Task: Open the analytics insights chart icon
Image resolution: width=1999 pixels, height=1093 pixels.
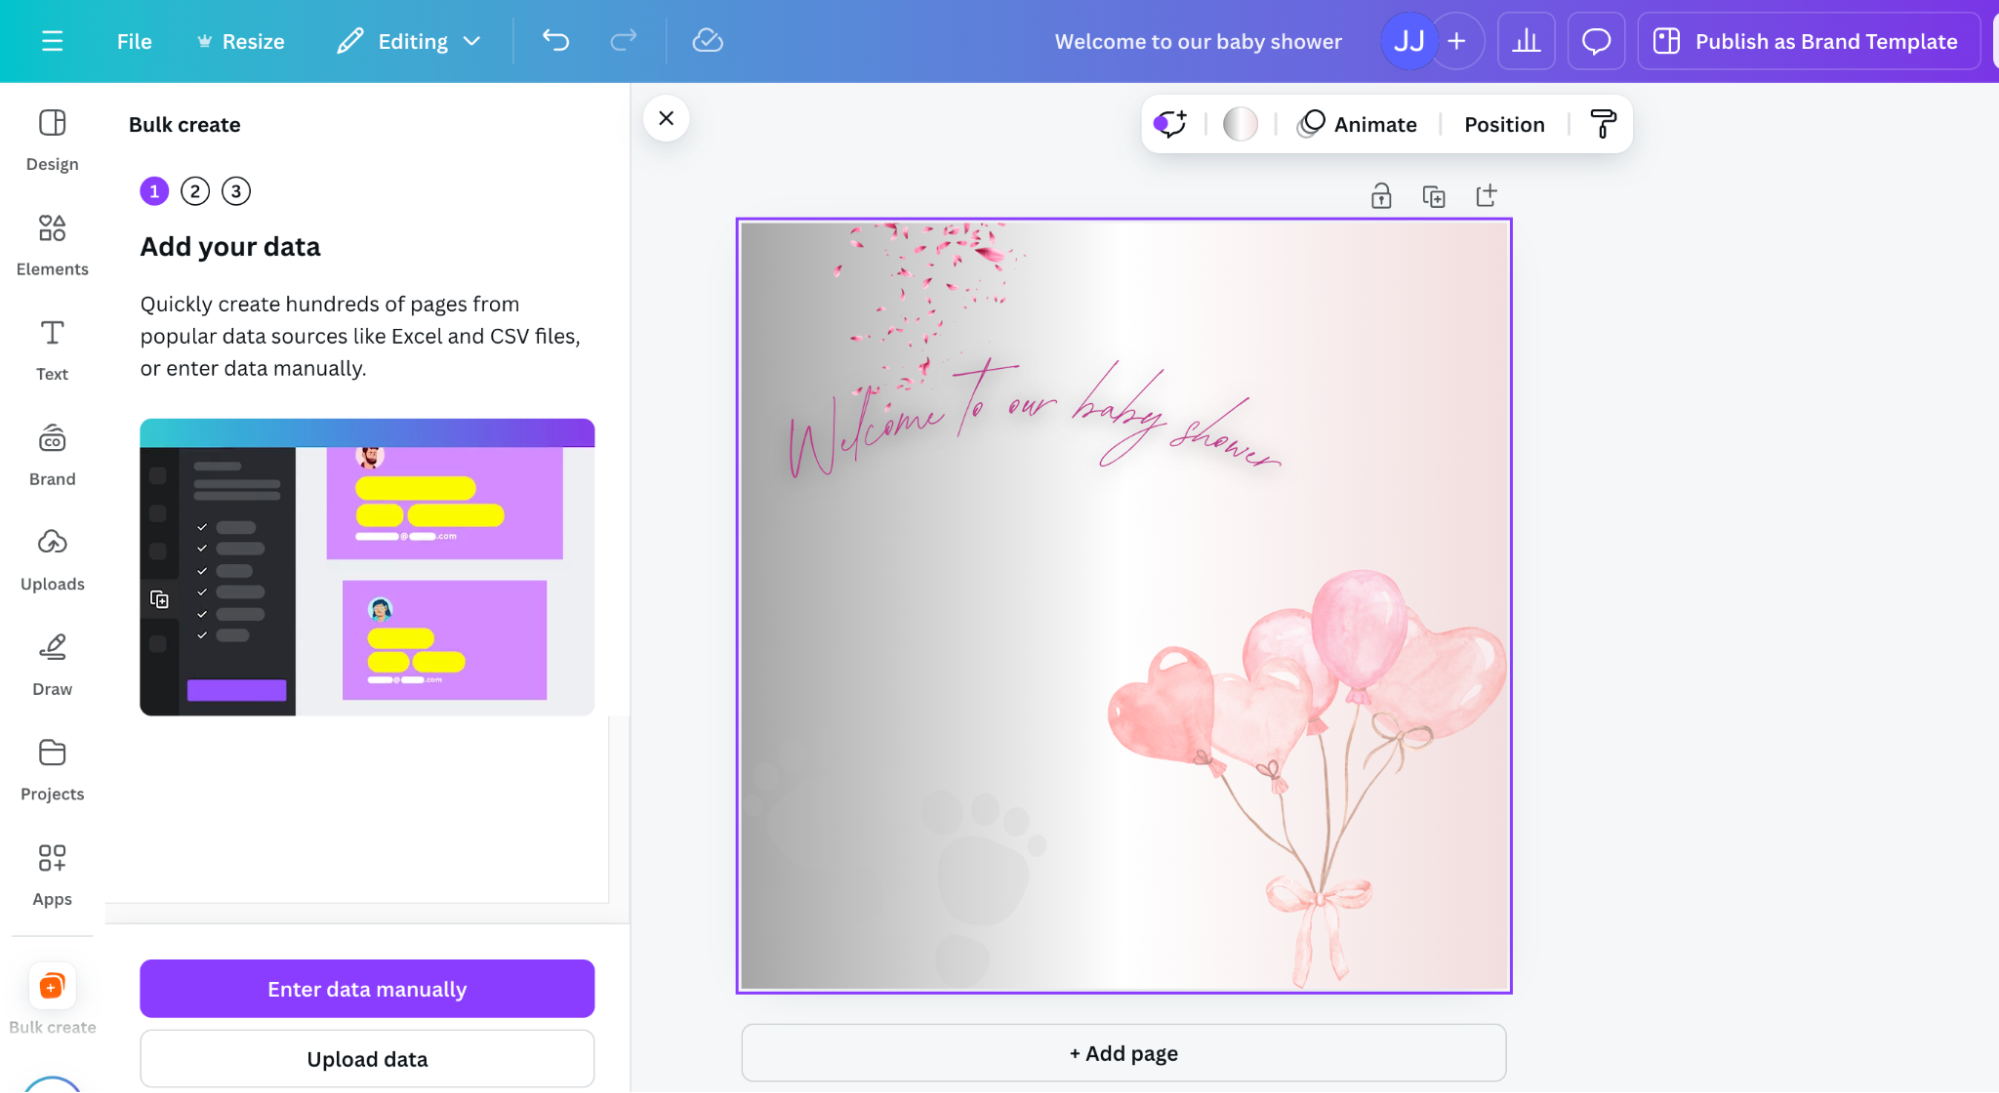Action: coord(1526,41)
